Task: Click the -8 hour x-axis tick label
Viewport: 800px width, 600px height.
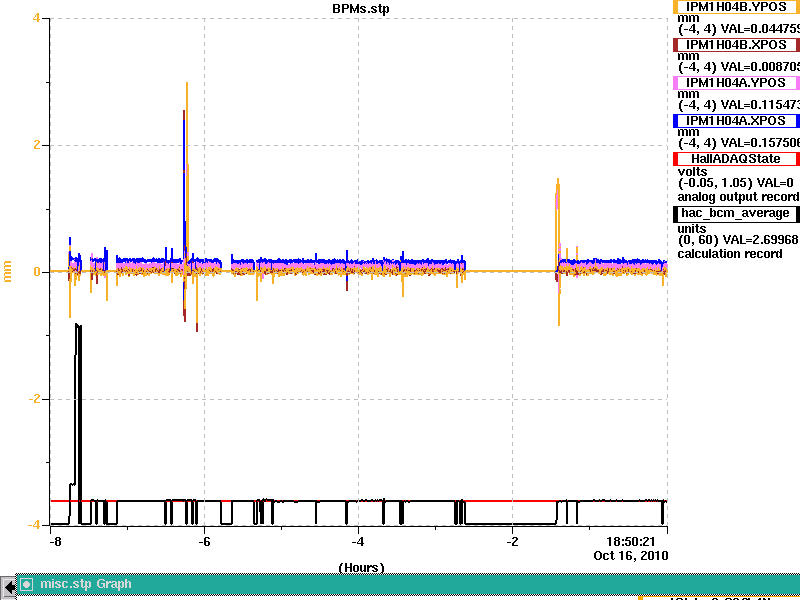Action: click(x=55, y=541)
